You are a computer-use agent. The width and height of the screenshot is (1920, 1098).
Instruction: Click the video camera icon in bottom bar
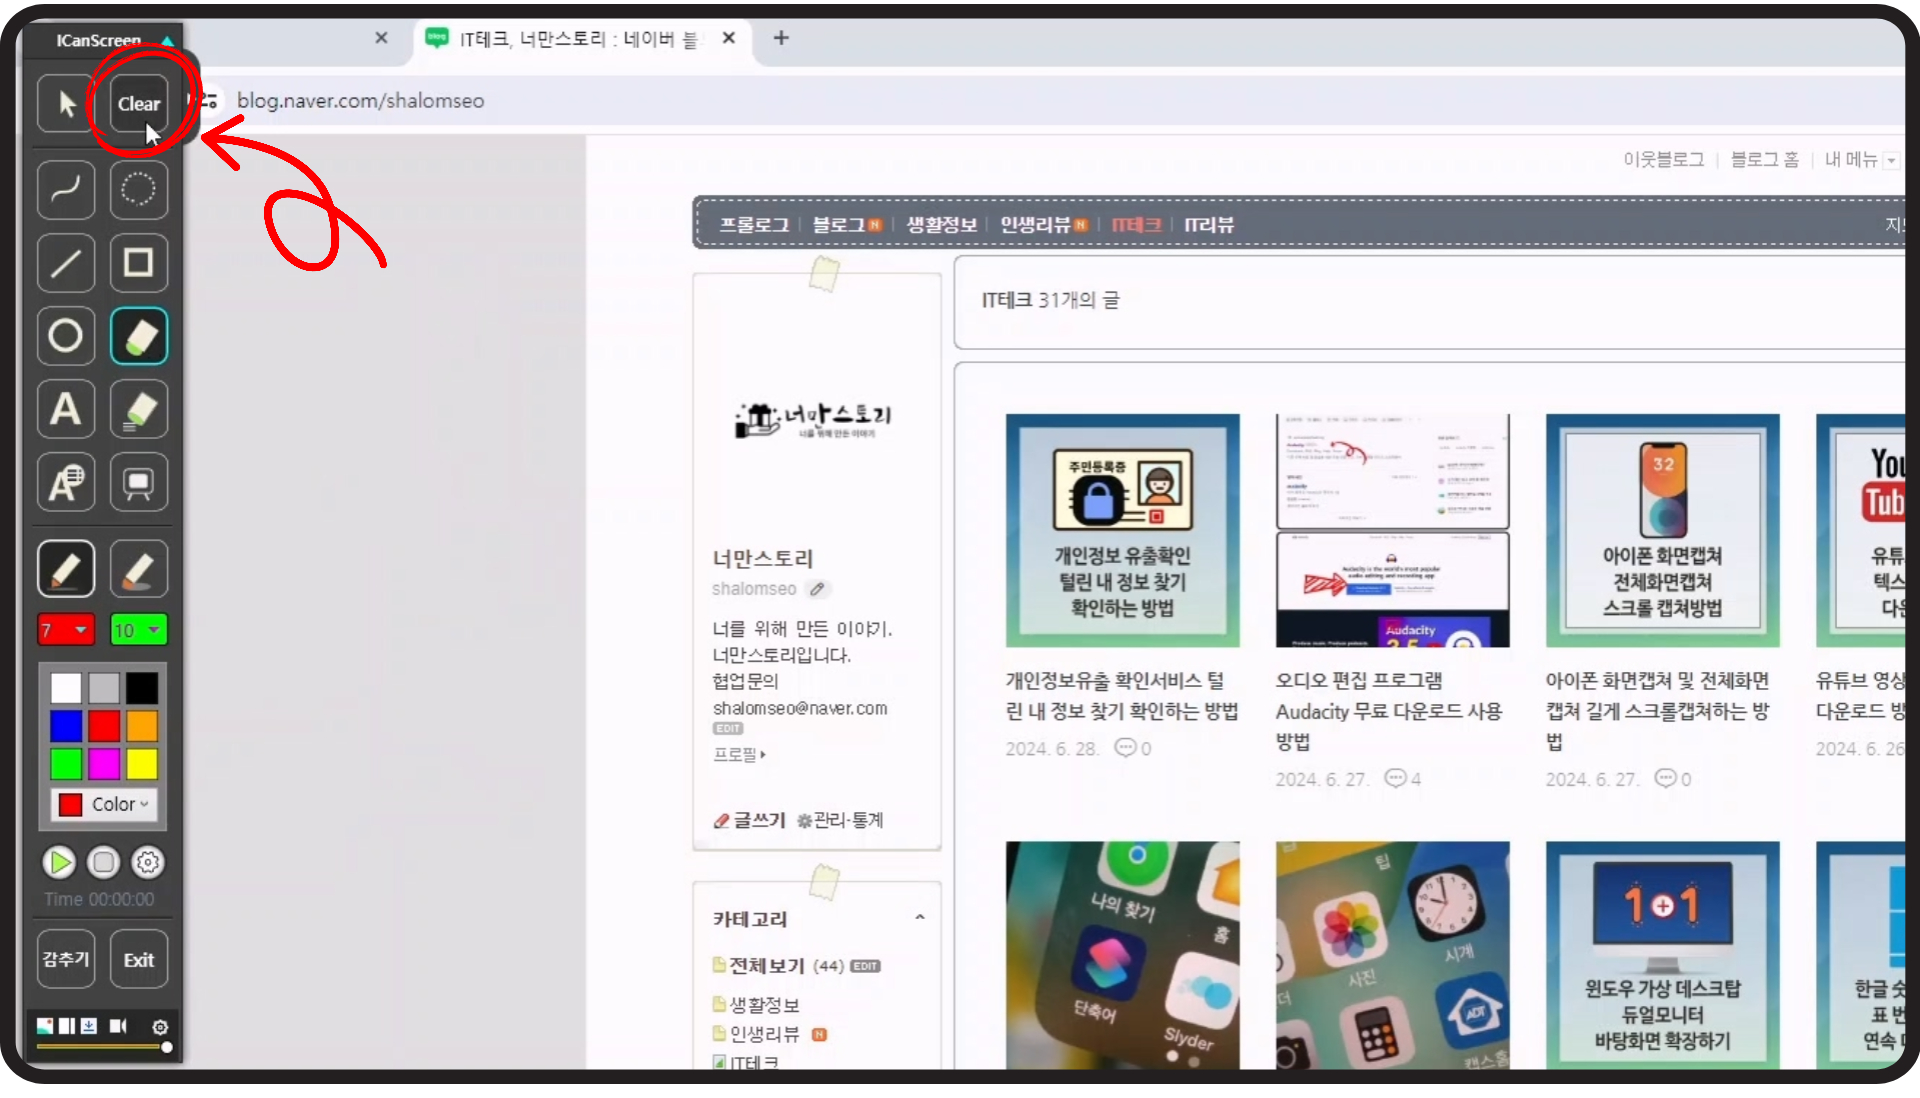[x=118, y=1026]
